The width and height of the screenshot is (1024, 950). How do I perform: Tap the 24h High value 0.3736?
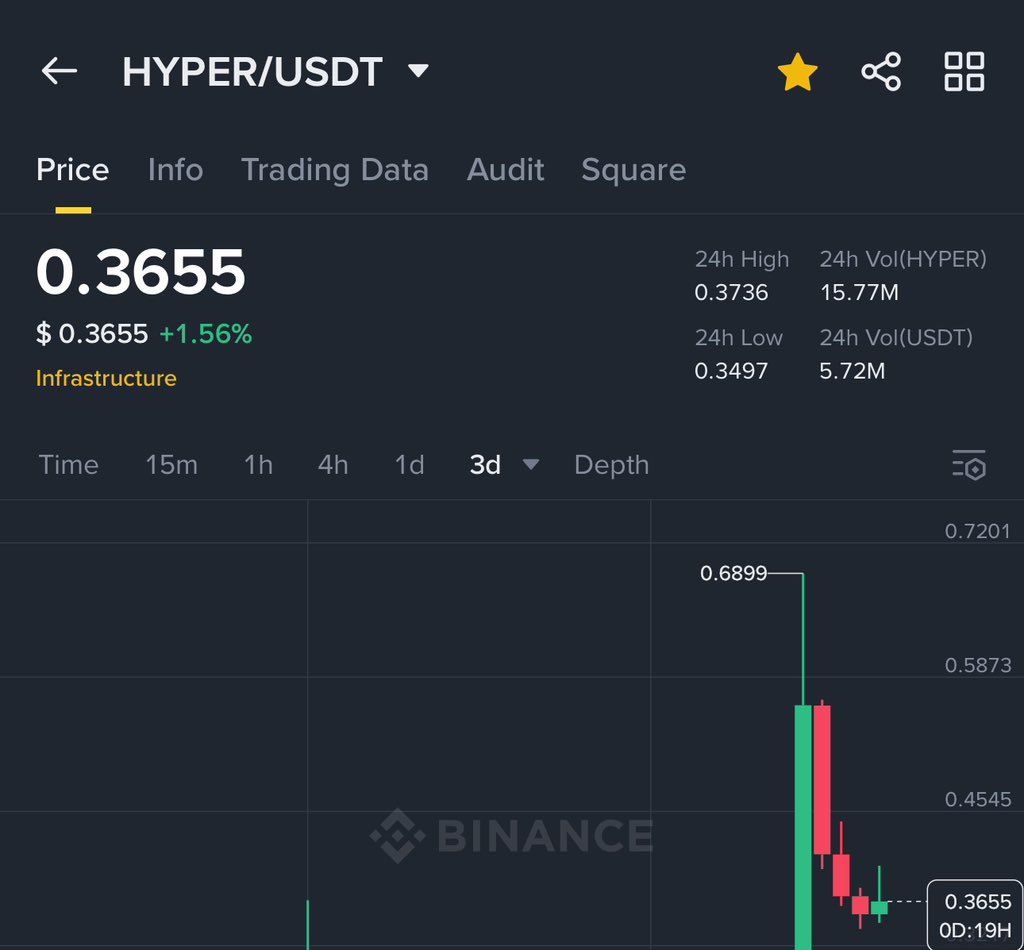(x=731, y=292)
